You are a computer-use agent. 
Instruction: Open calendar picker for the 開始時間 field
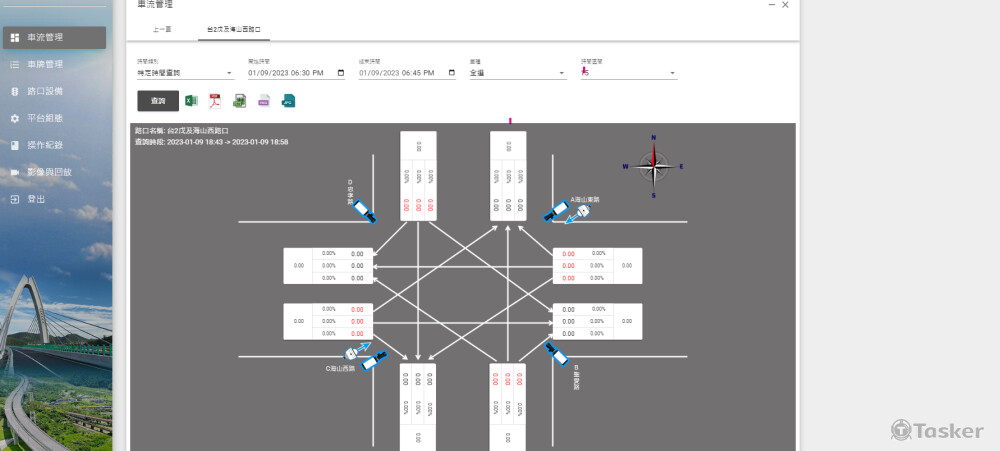click(342, 73)
